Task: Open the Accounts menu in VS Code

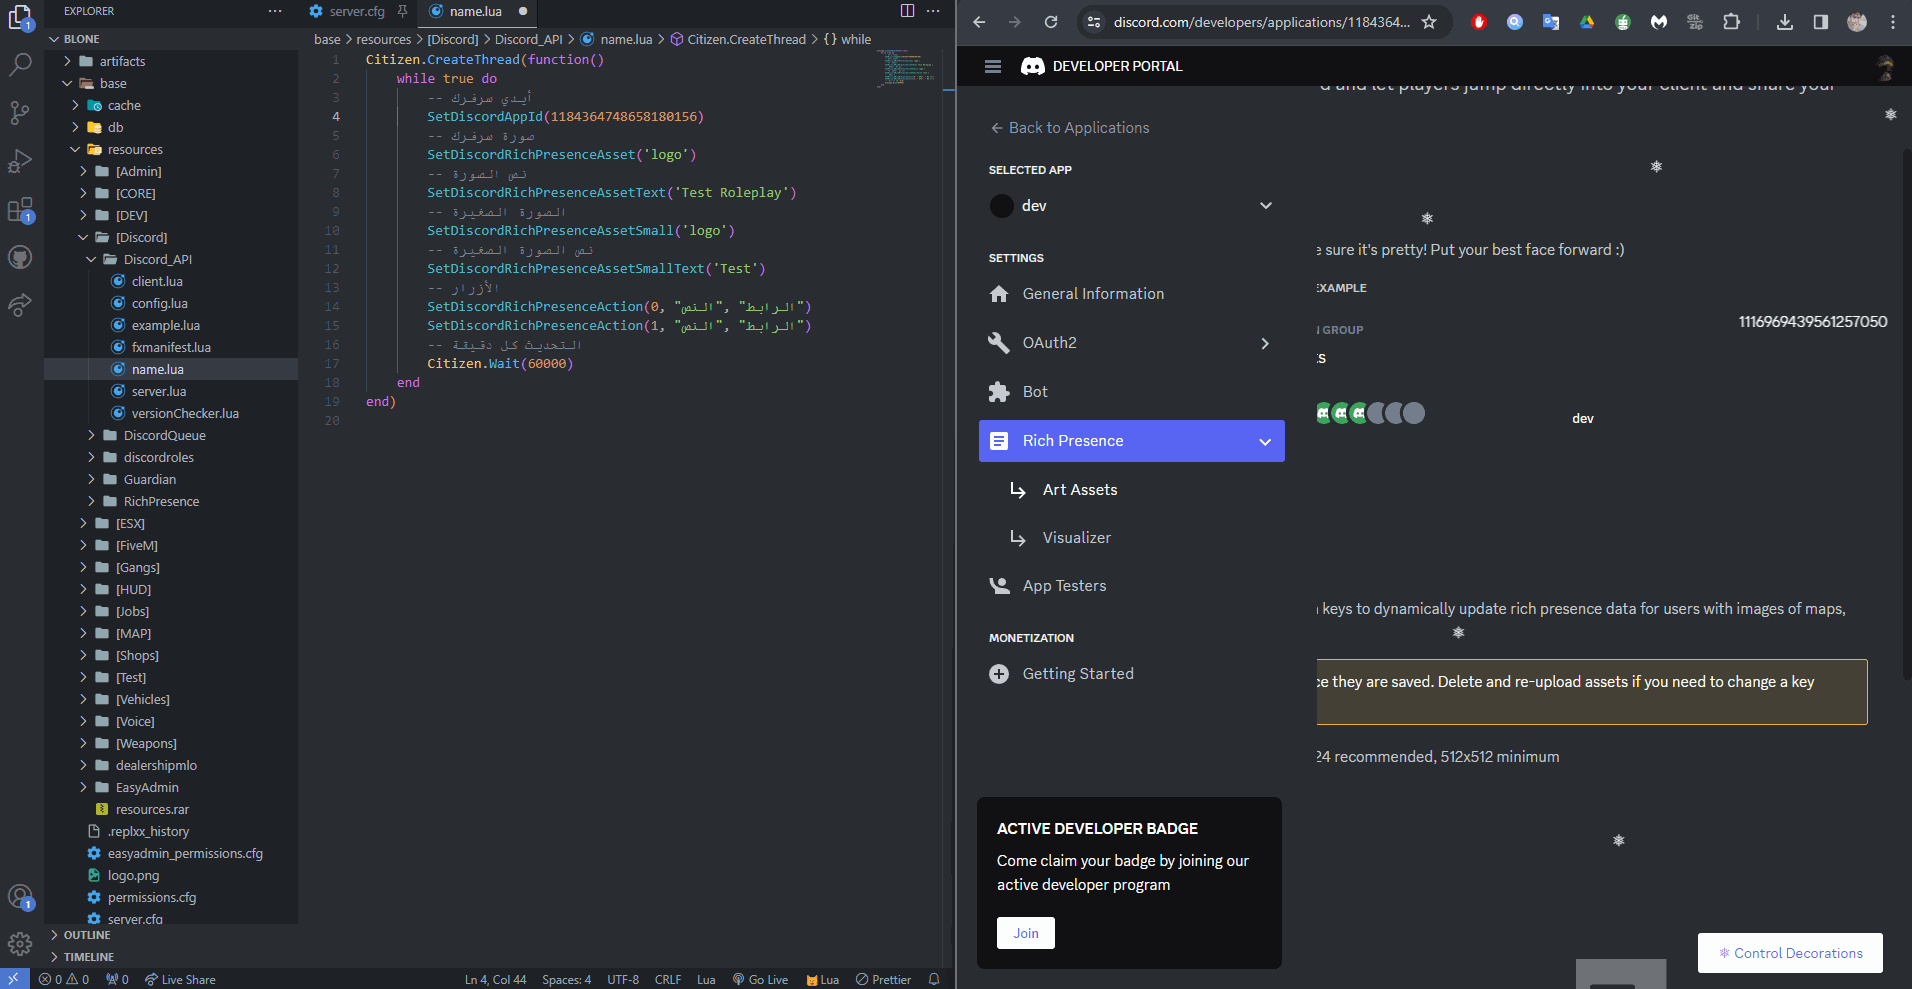Action: click(x=20, y=897)
